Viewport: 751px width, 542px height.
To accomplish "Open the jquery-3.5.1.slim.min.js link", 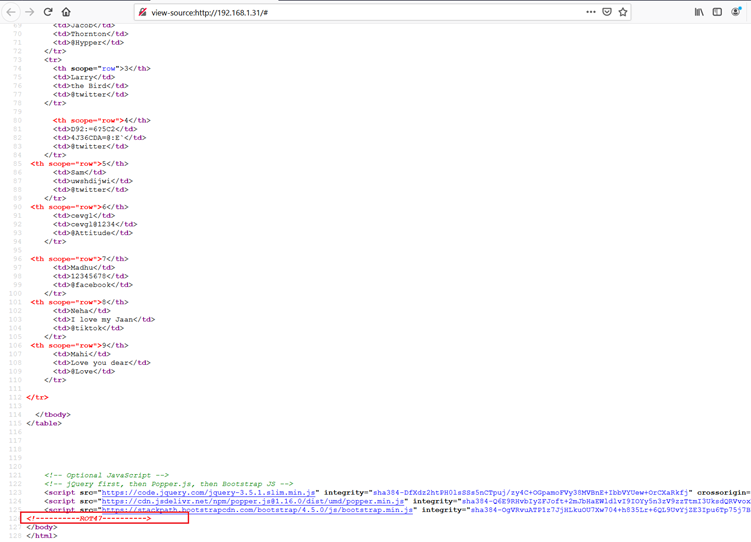I will pos(208,493).
